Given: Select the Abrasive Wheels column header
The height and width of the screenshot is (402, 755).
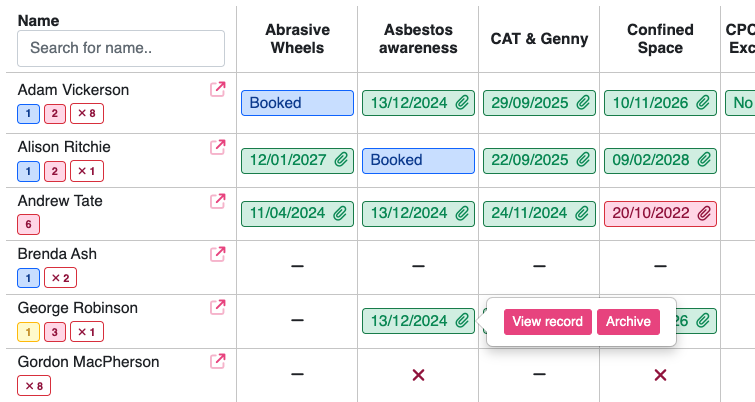Looking at the screenshot, I should pos(297,39).
